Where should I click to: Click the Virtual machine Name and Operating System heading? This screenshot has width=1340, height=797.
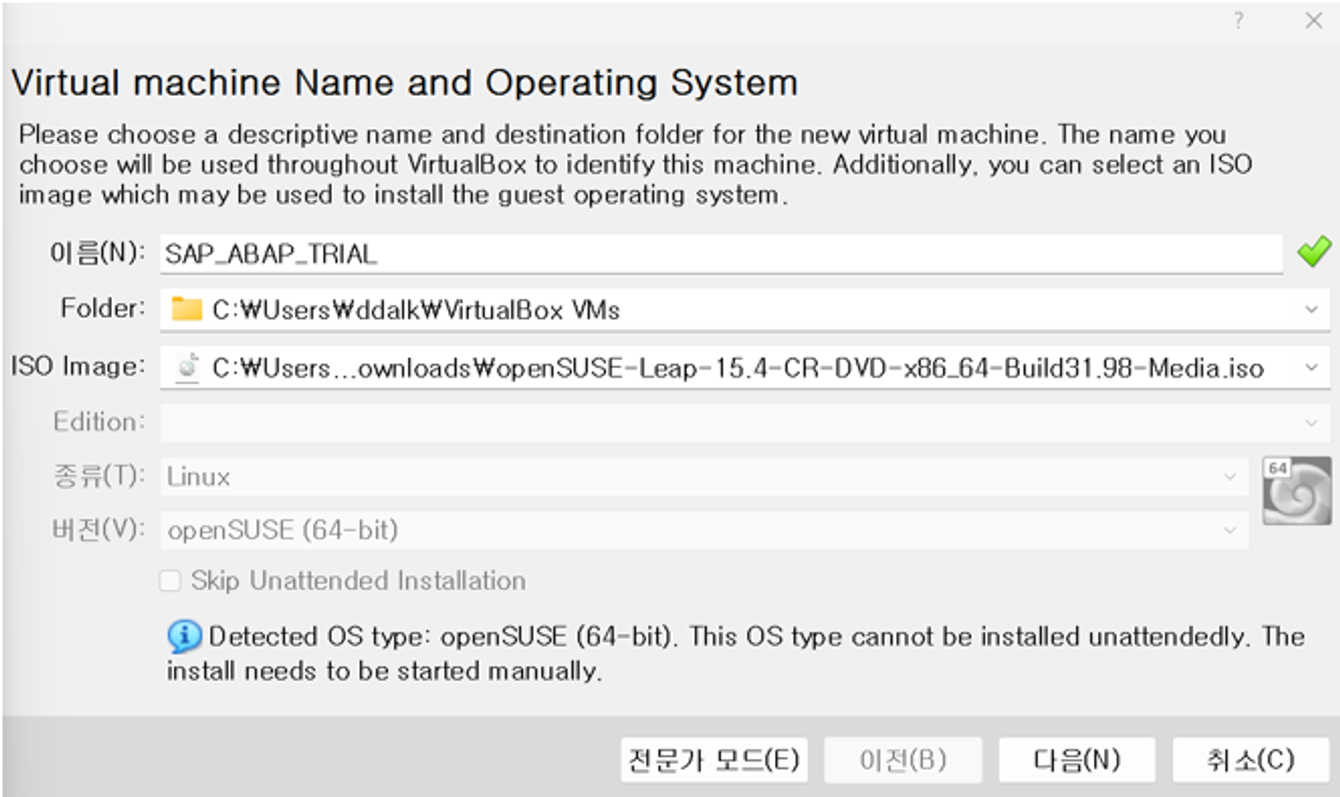tap(404, 82)
